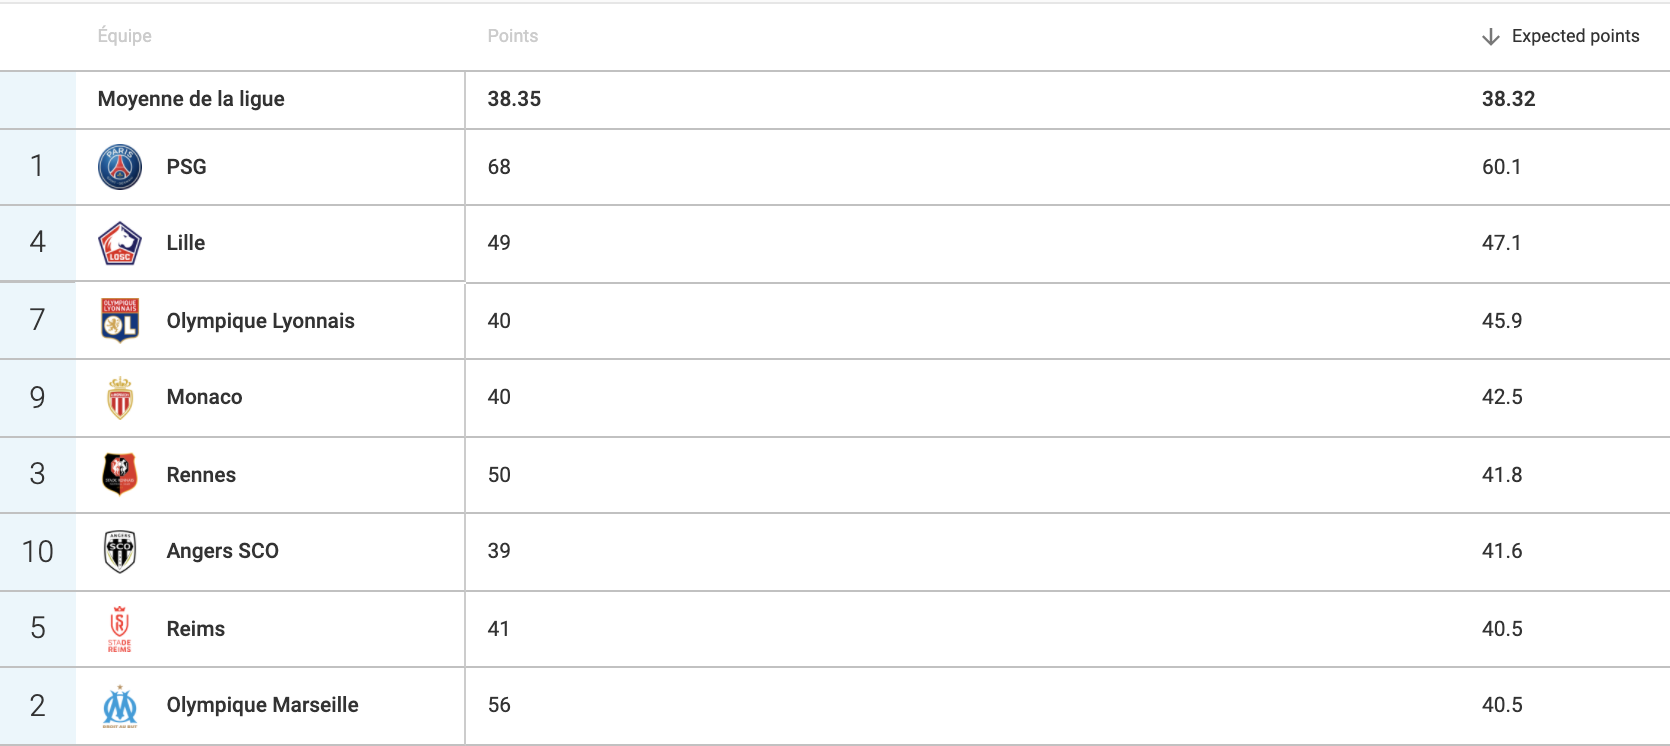Select the Olympique Lyonnais logo
This screenshot has width=1670, height=746.
[120, 320]
